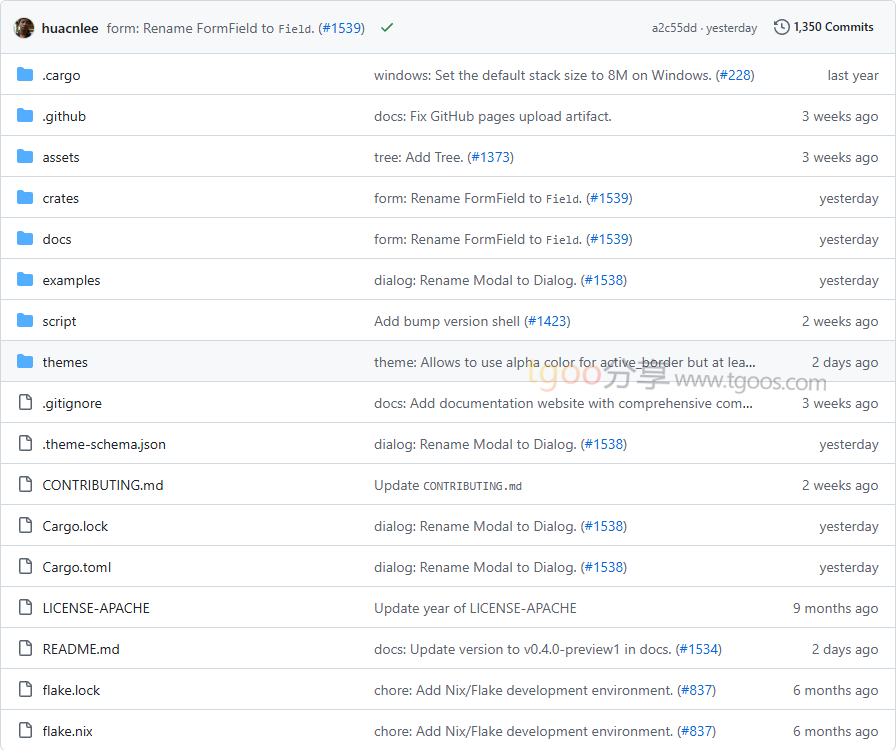Open #1423 link in script row
Image resolution: width=896 pixels, height=751 pixels.
click(547, 321)
